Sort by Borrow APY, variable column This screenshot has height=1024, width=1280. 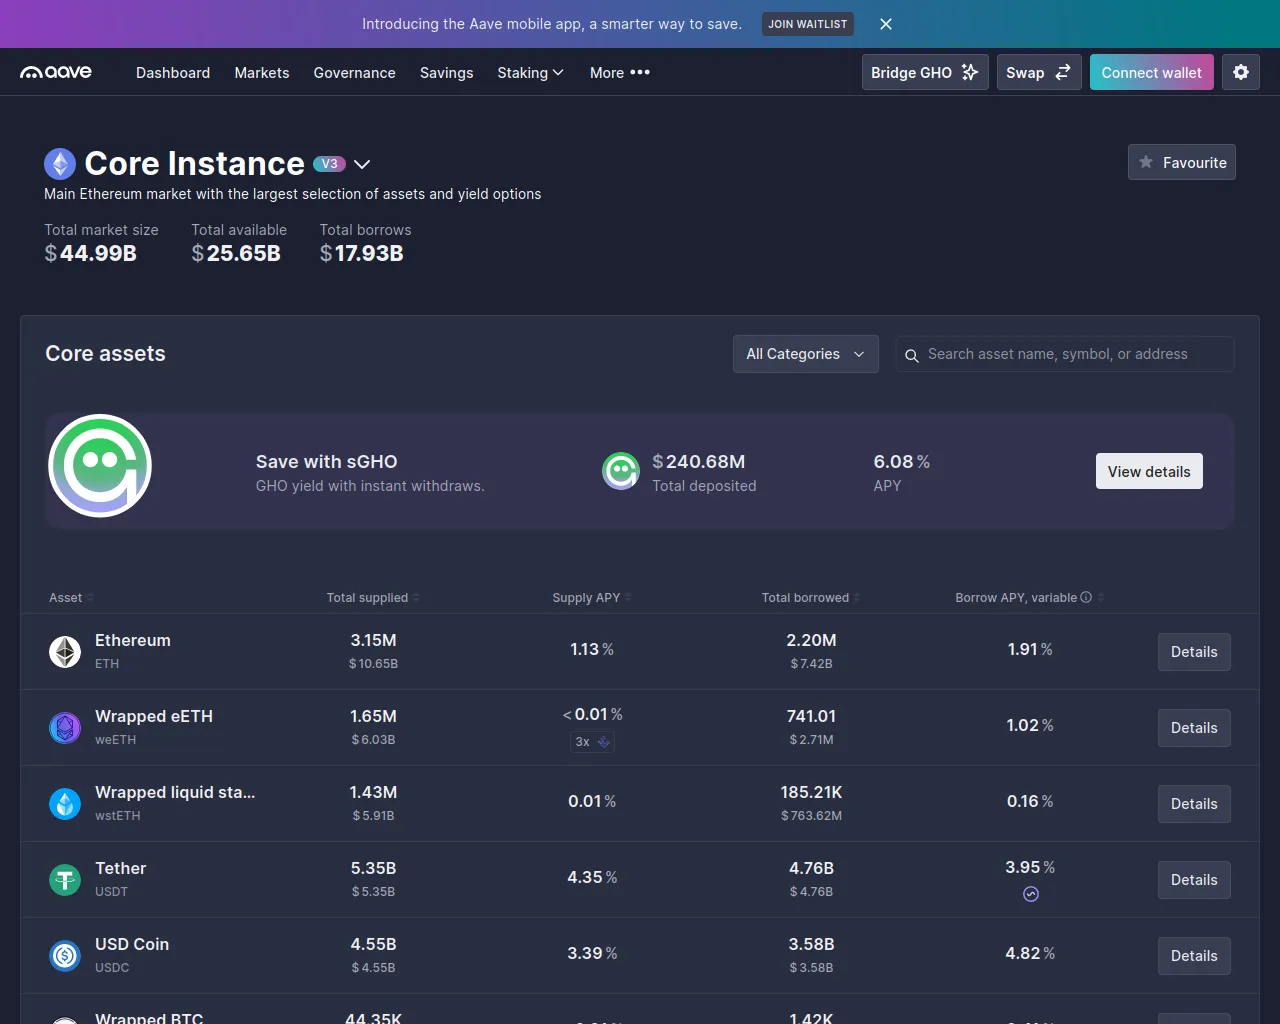coord(1030,597)
